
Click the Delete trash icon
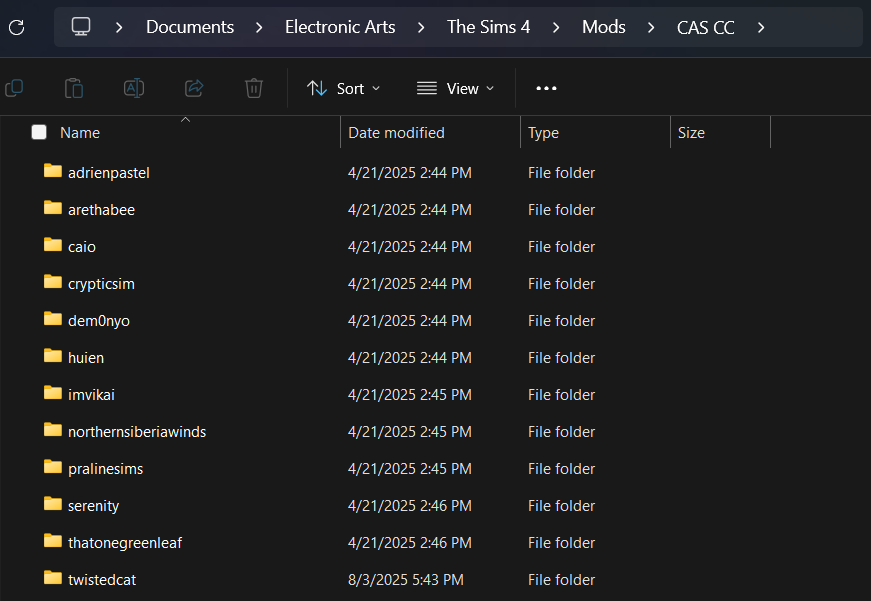pyautogui.click(x=254, y=88)
